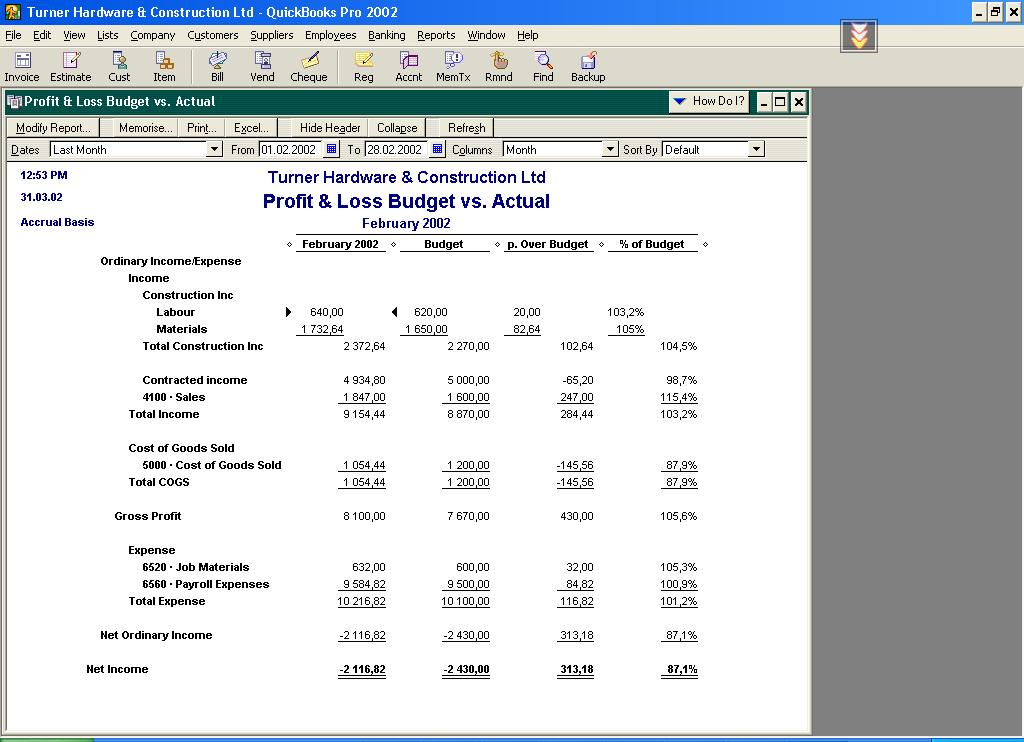
Task: Click the 4100 · Sales row label
Action: tap(174, 397)
